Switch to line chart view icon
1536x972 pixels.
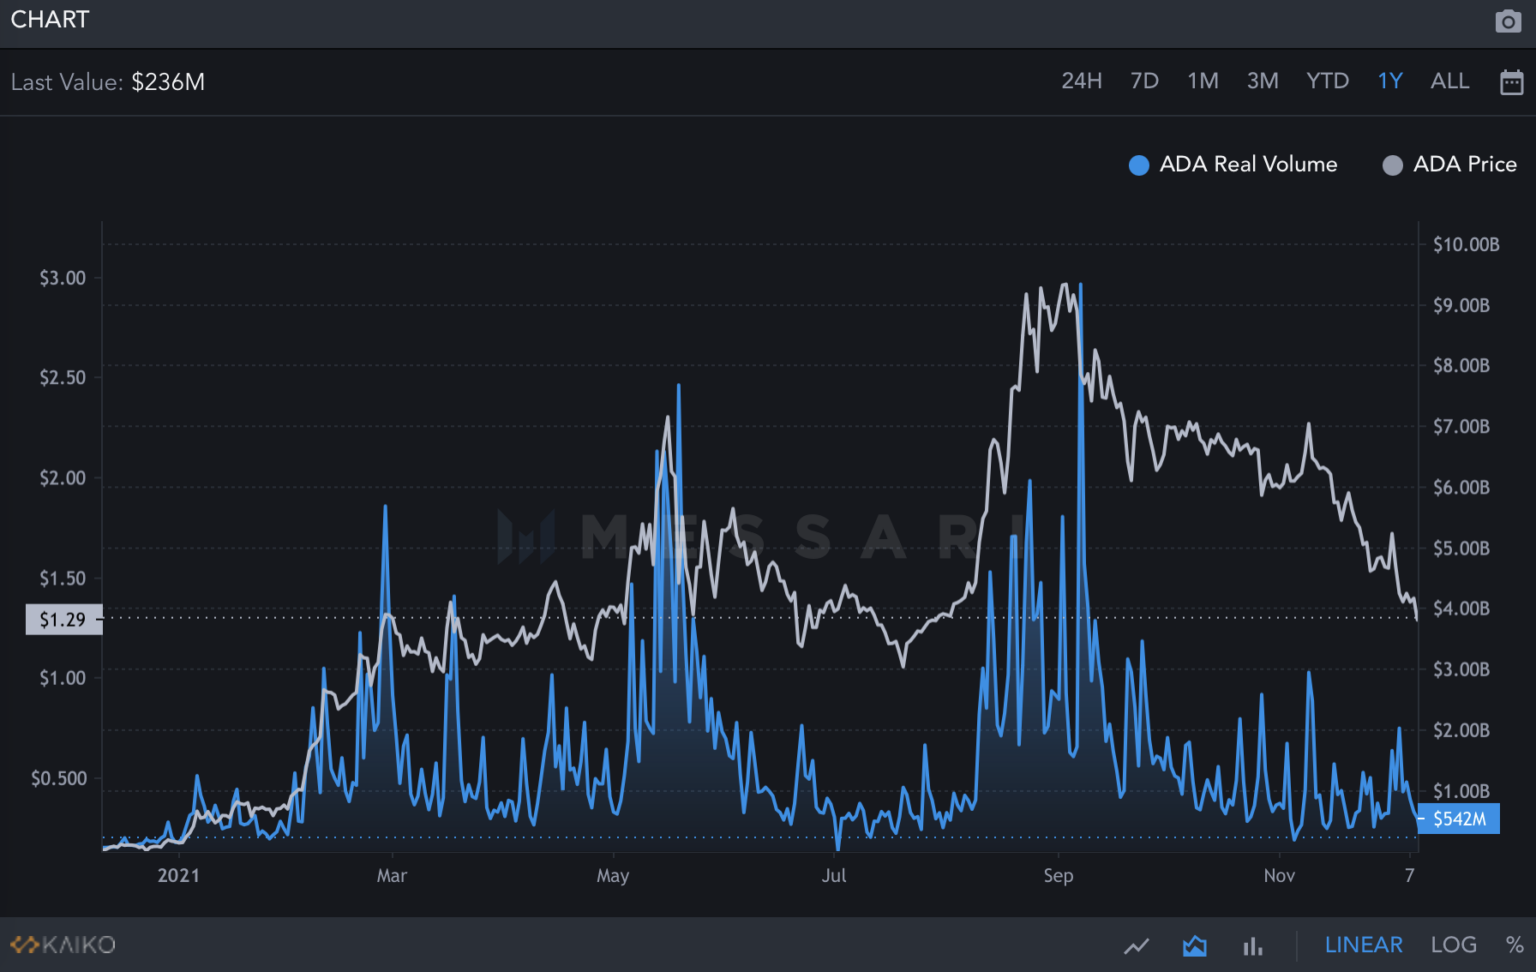pos(1137,945)
